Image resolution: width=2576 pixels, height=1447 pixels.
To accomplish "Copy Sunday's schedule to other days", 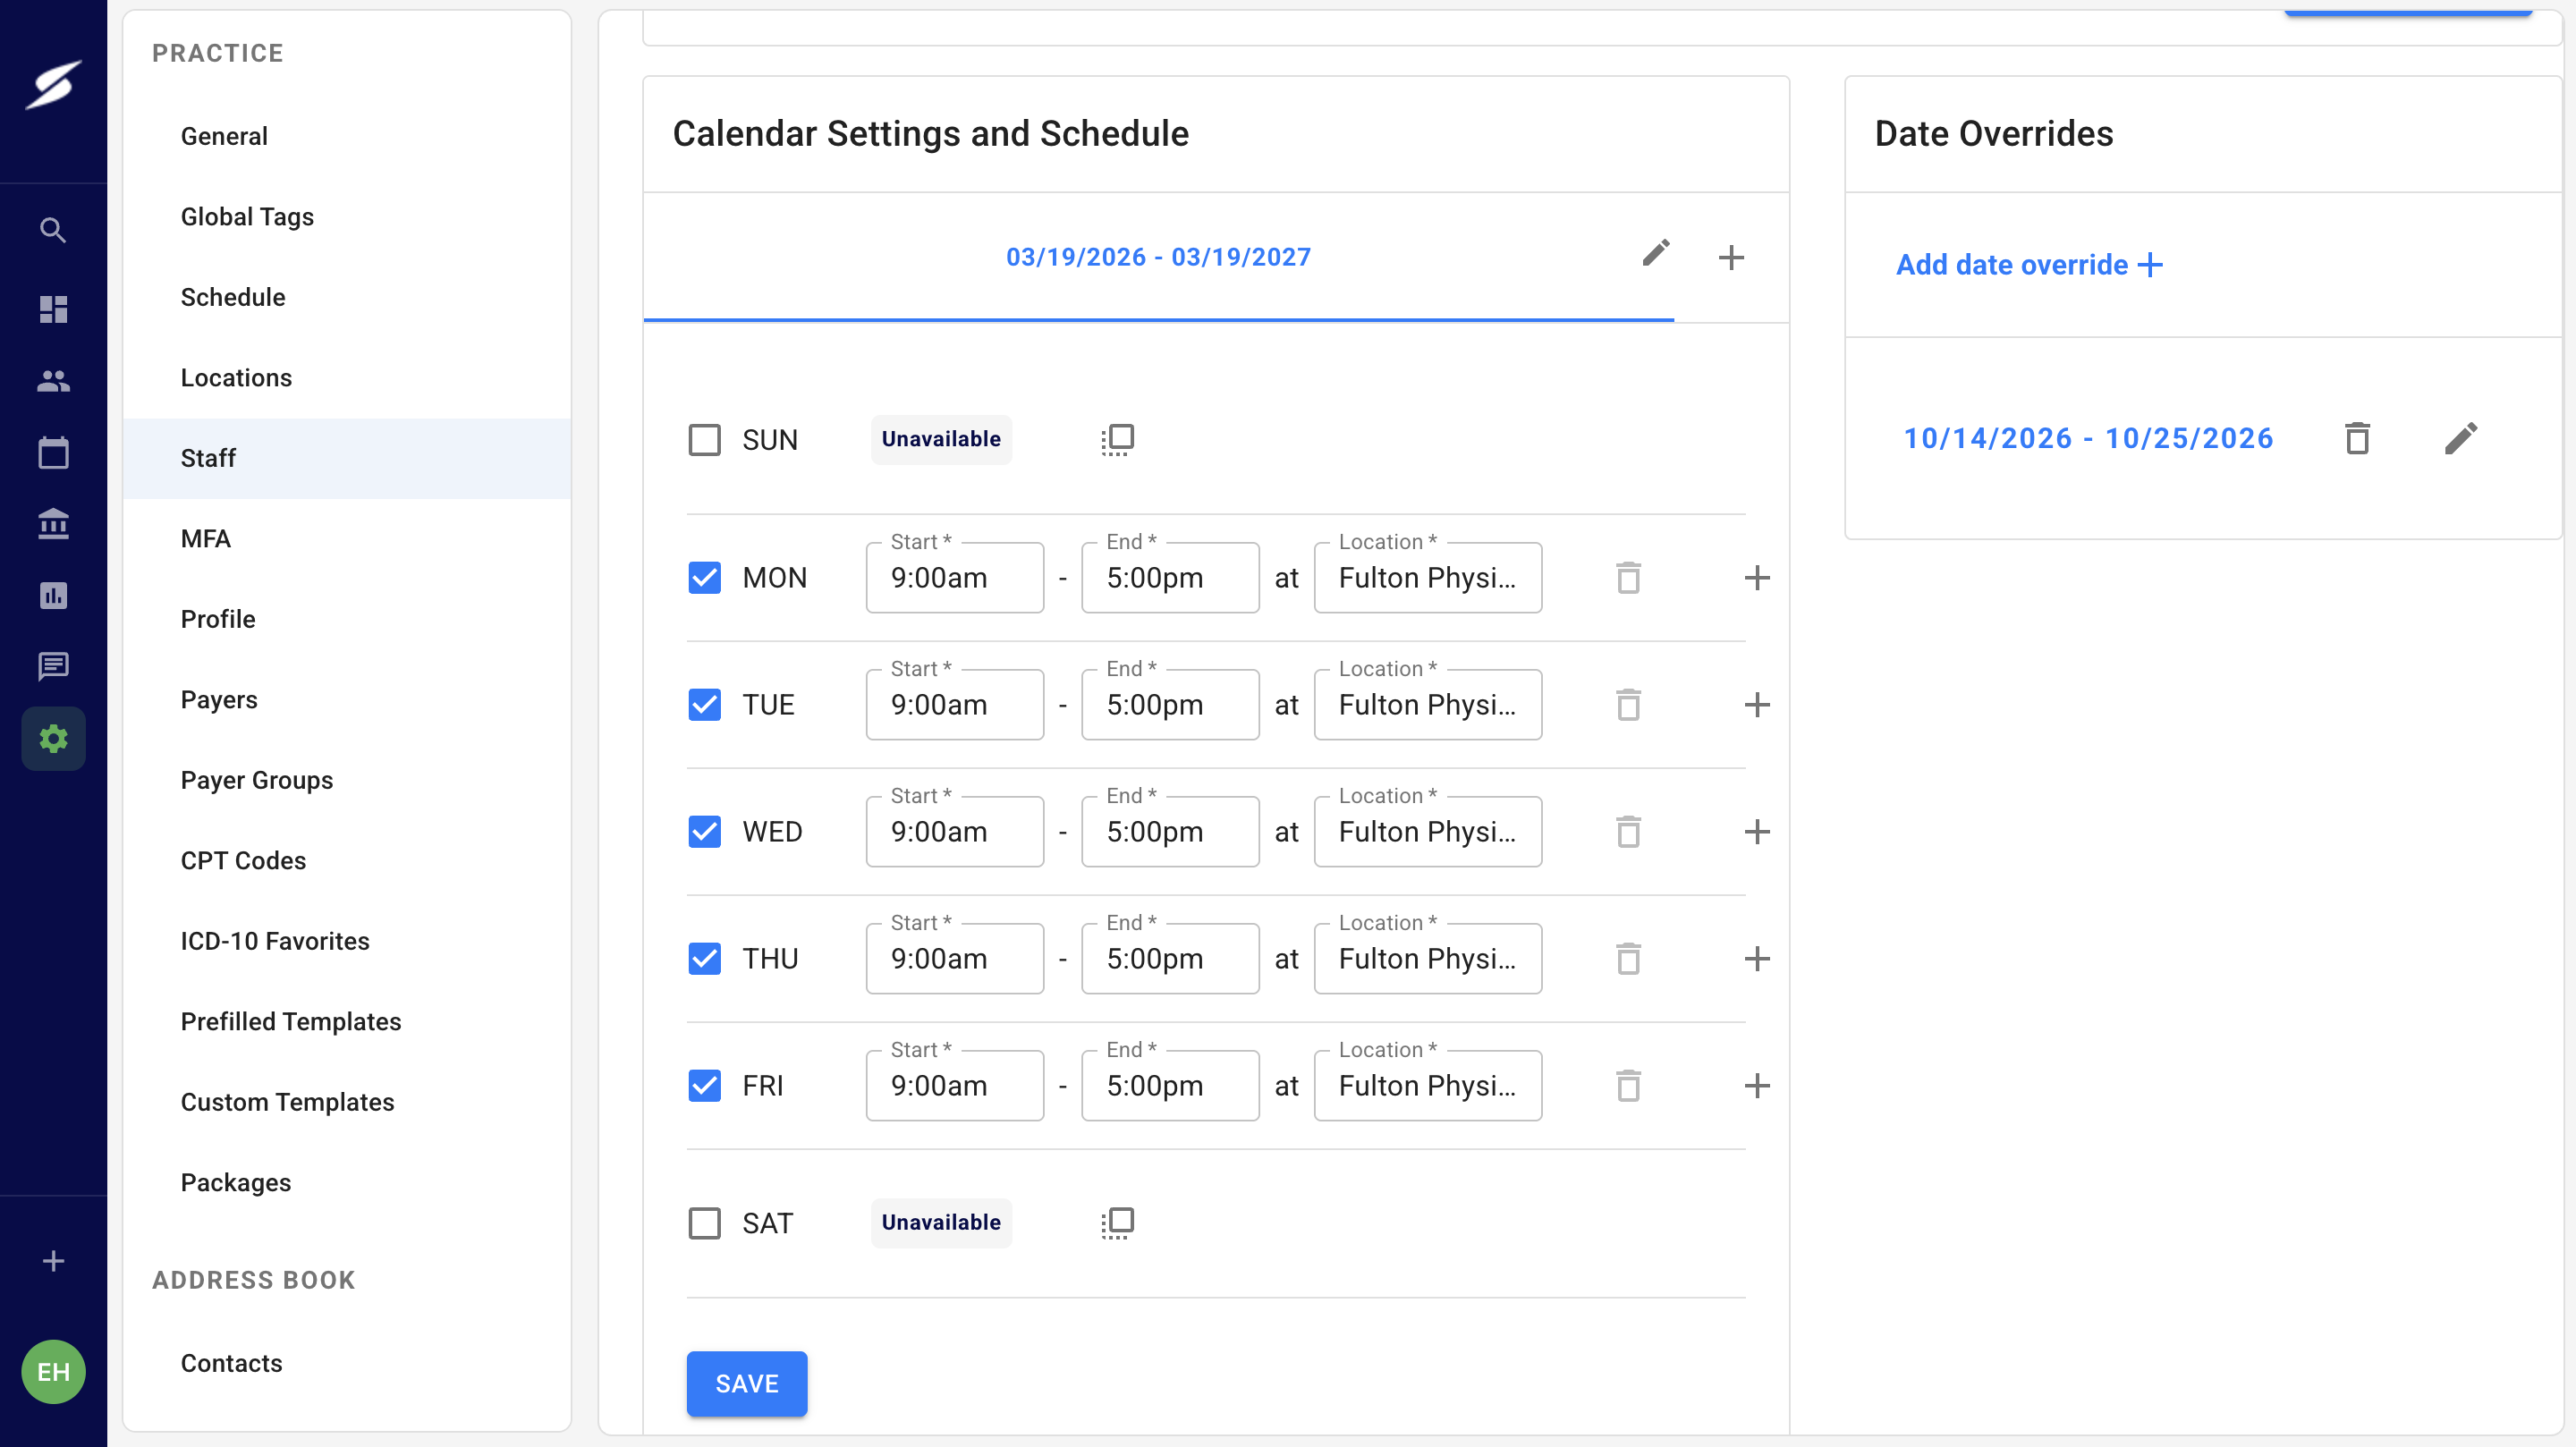I will 1117,439.
